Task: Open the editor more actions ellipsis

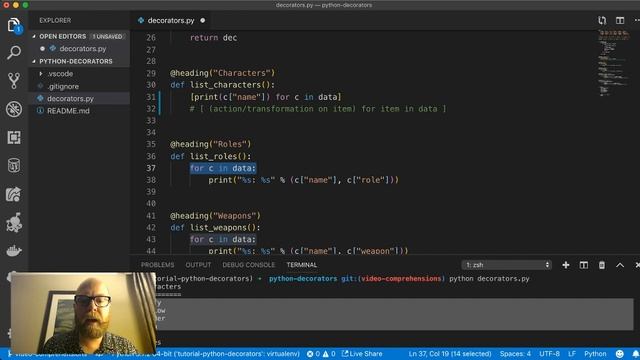Action: tap(636, 20)
